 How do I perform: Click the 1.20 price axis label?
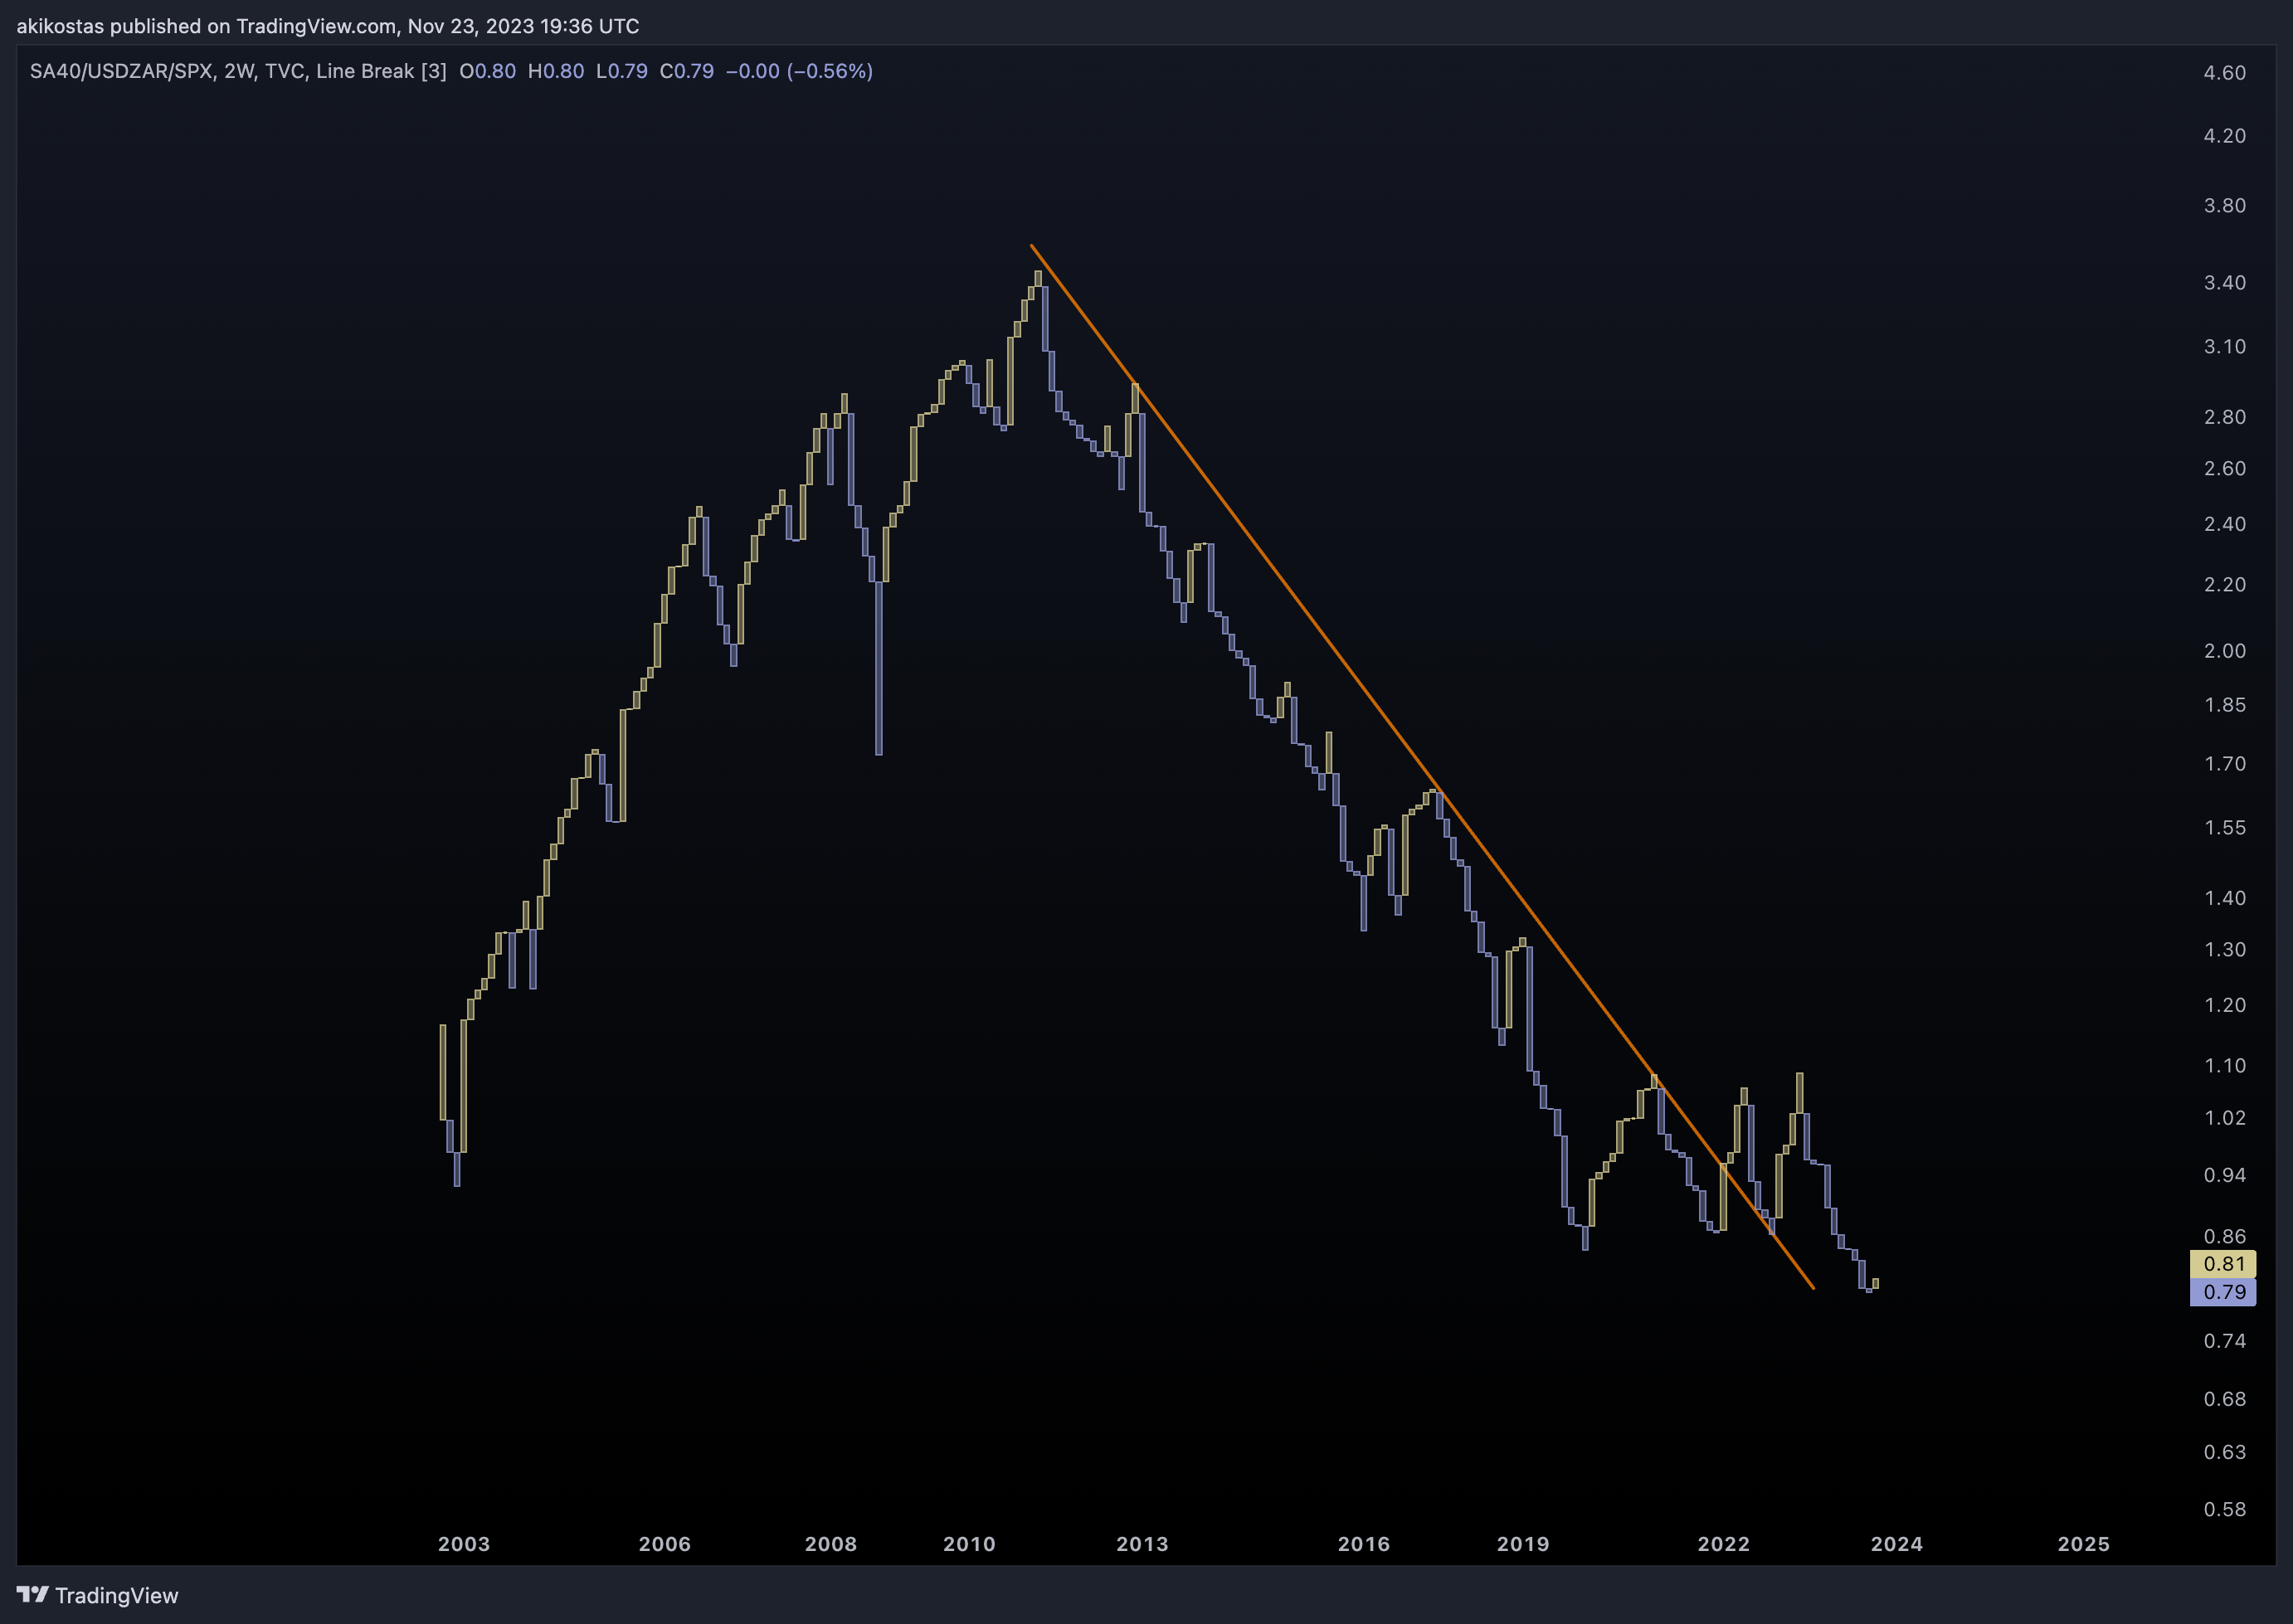pos(2225,1005)
